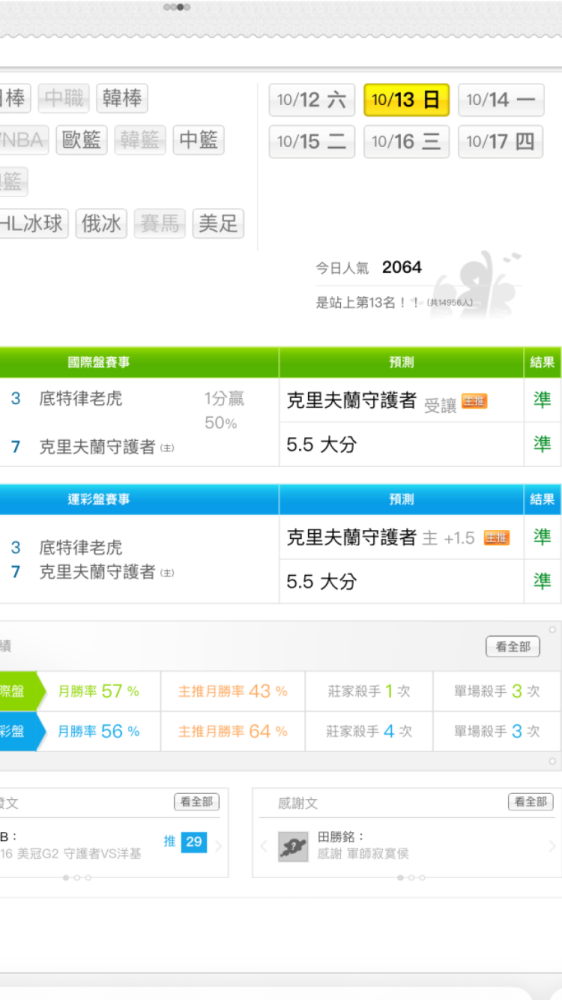Select the active page indicator dot at top
Image resolution: width=562 pixels, height=1000 pixels.
tap(181, 7)
